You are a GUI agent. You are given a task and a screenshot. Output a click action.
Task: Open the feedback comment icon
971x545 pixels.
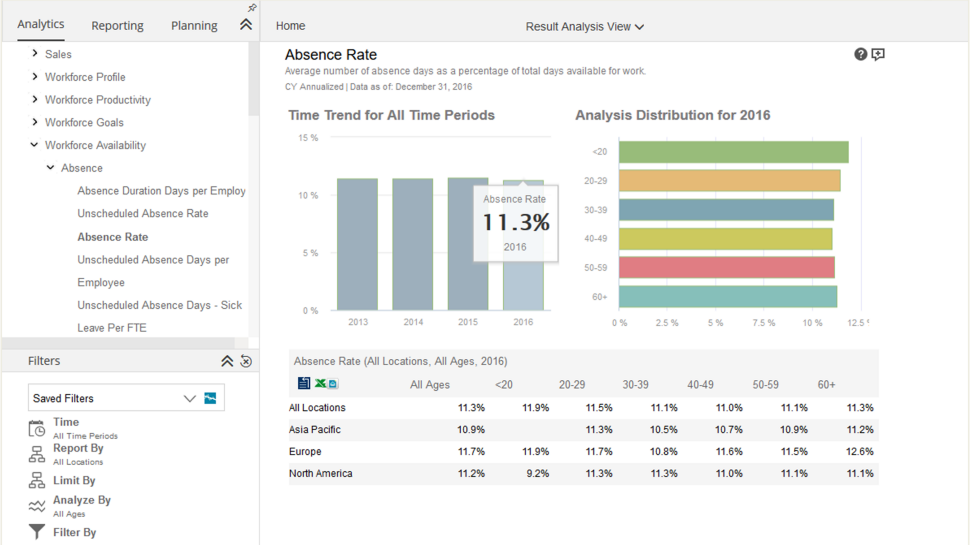878,54
